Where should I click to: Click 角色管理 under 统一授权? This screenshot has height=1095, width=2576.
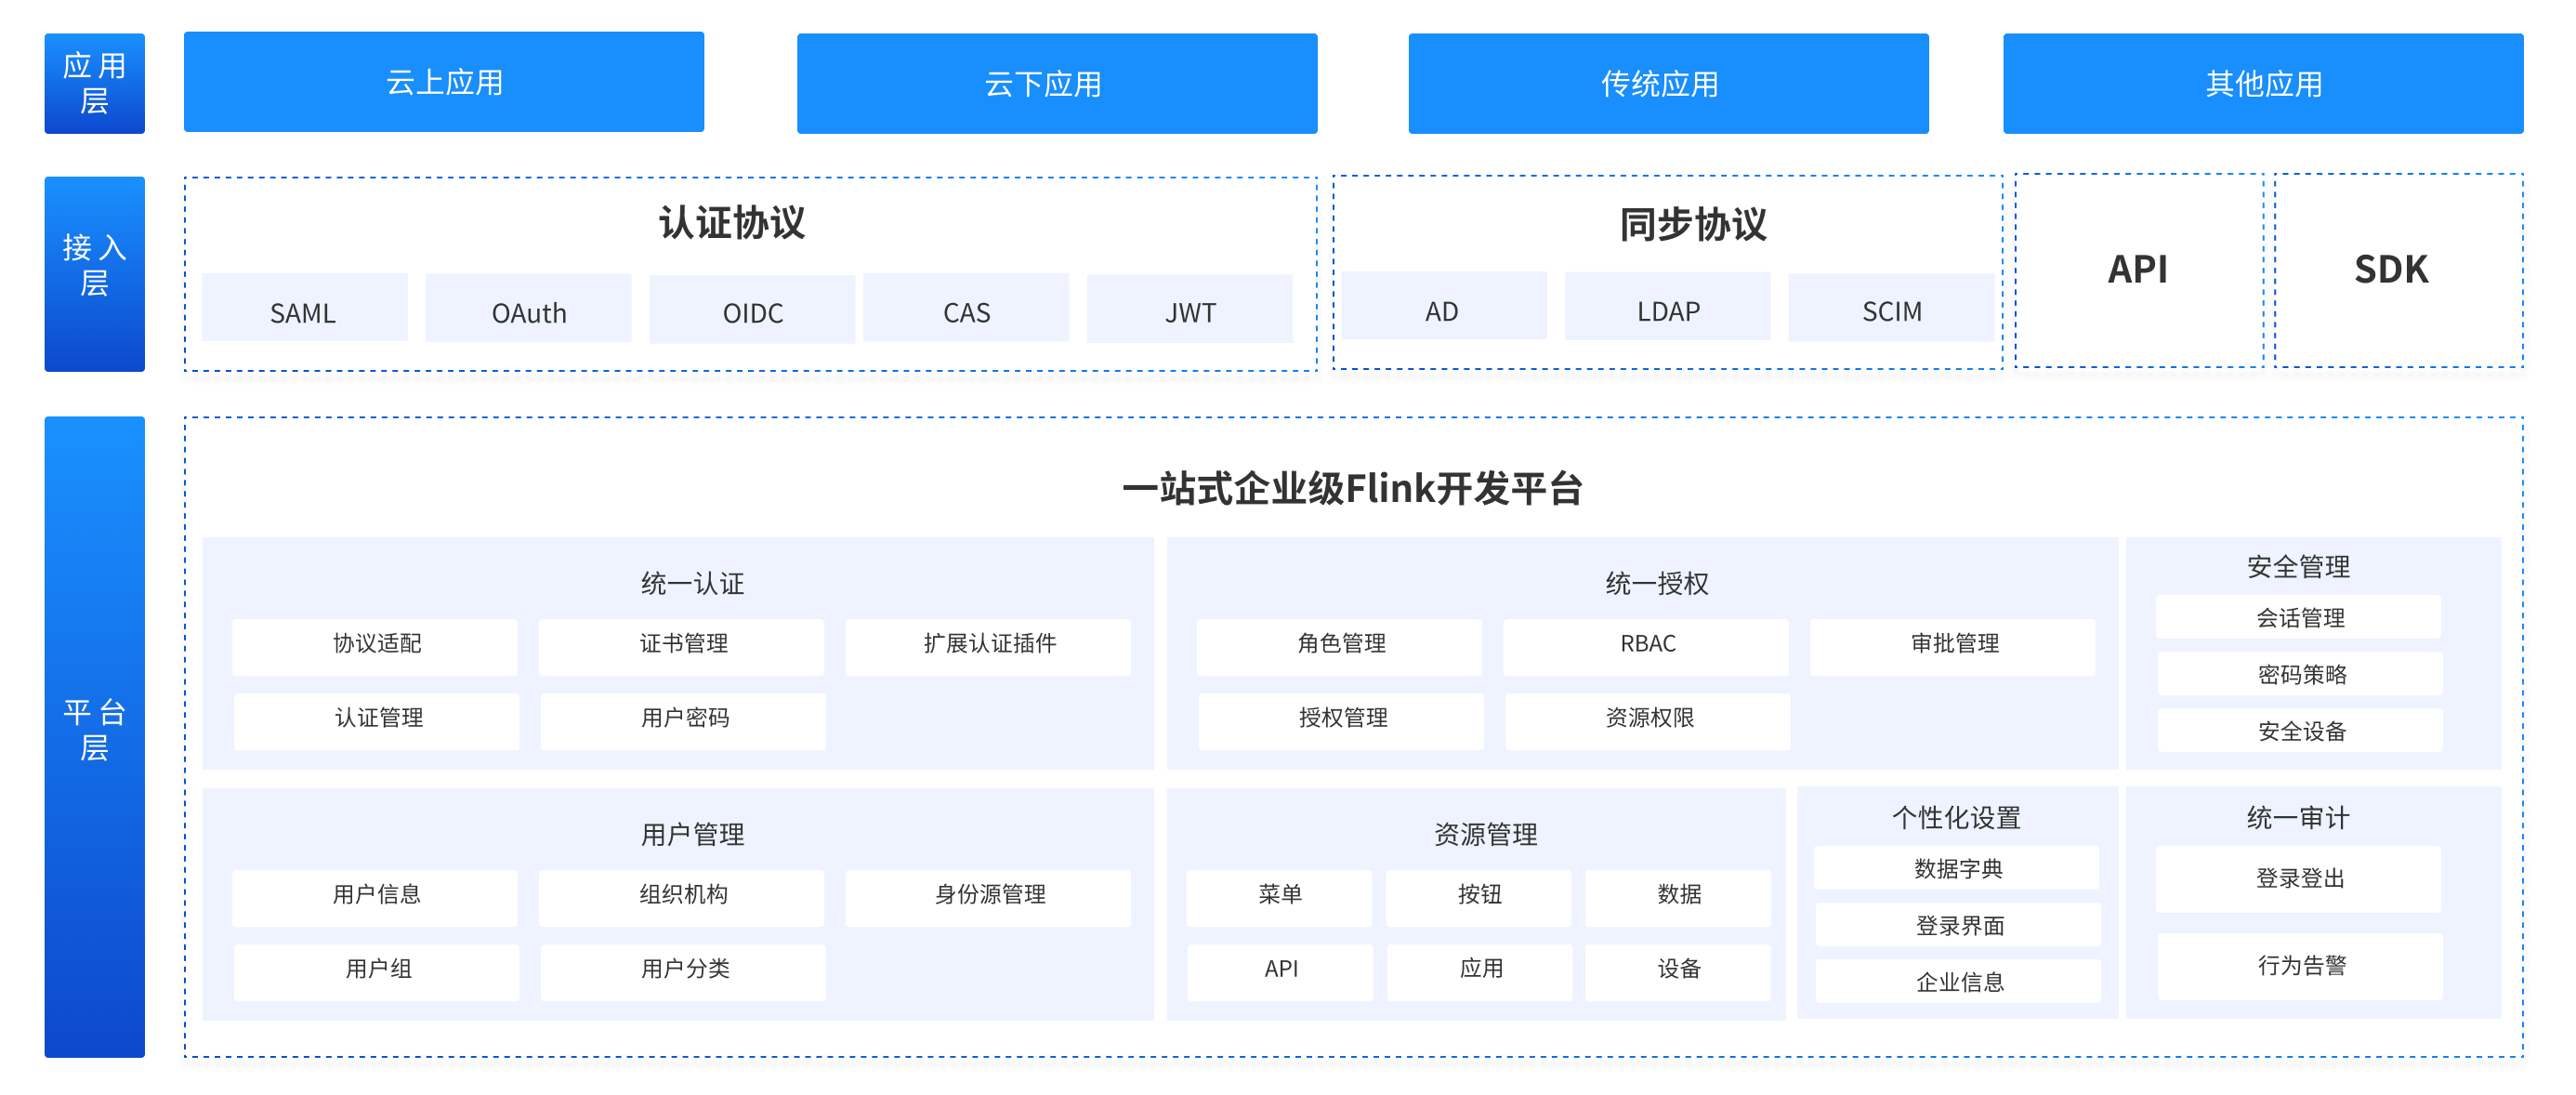point(1339,647)
